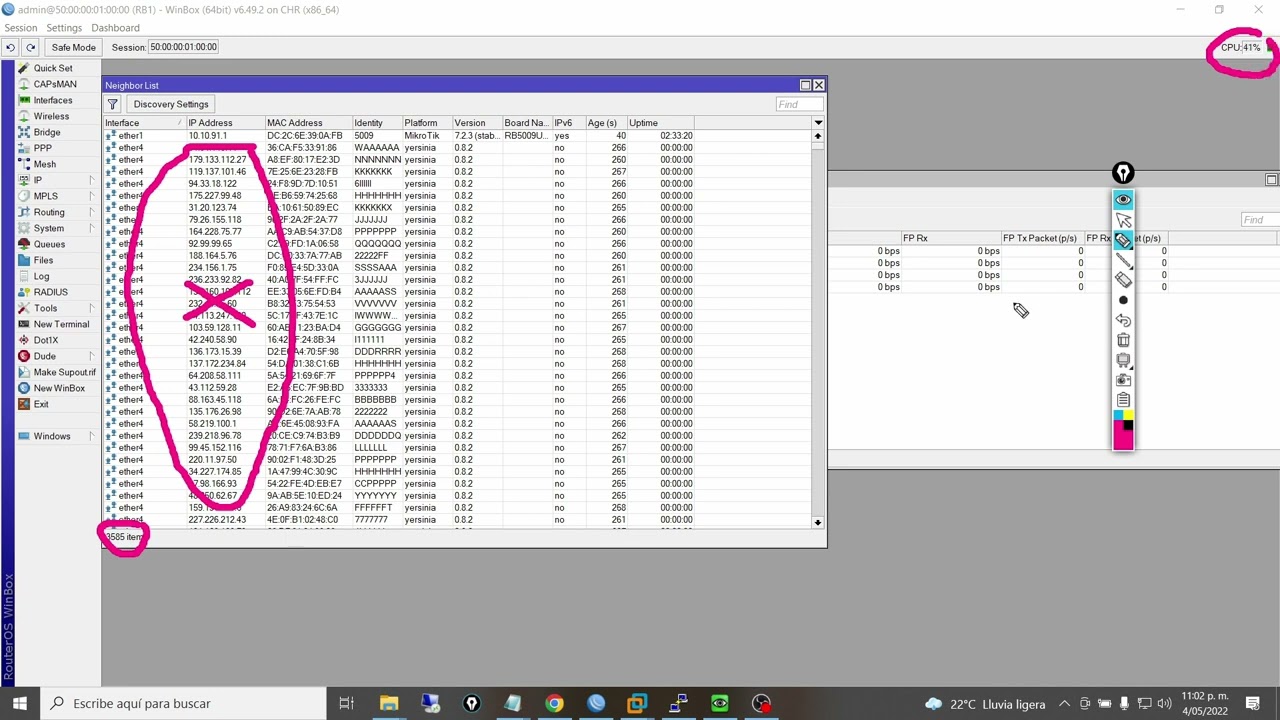Click the Neighbor List scrollbar down arrow
Image resolution: width=1280 pixels, height=720 pixels.
point(818,522)
